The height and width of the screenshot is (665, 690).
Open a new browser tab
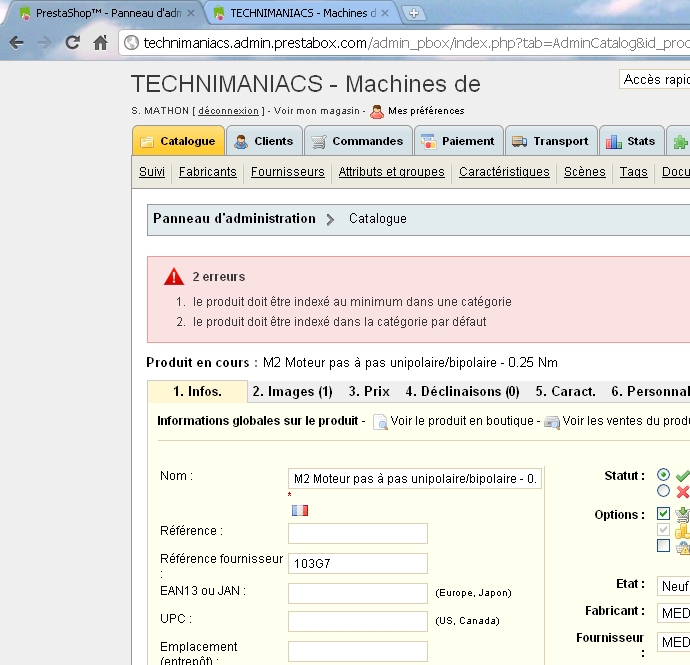coord(414,13)
